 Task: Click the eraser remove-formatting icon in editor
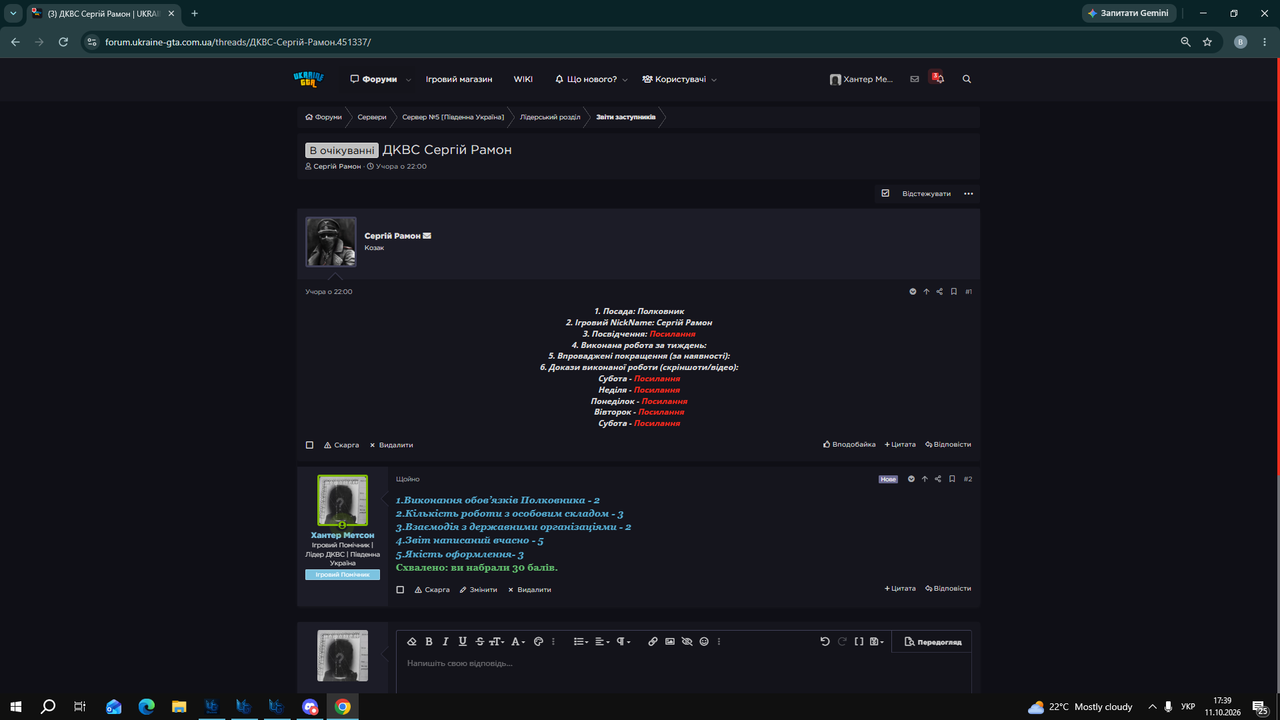(412, 641)
